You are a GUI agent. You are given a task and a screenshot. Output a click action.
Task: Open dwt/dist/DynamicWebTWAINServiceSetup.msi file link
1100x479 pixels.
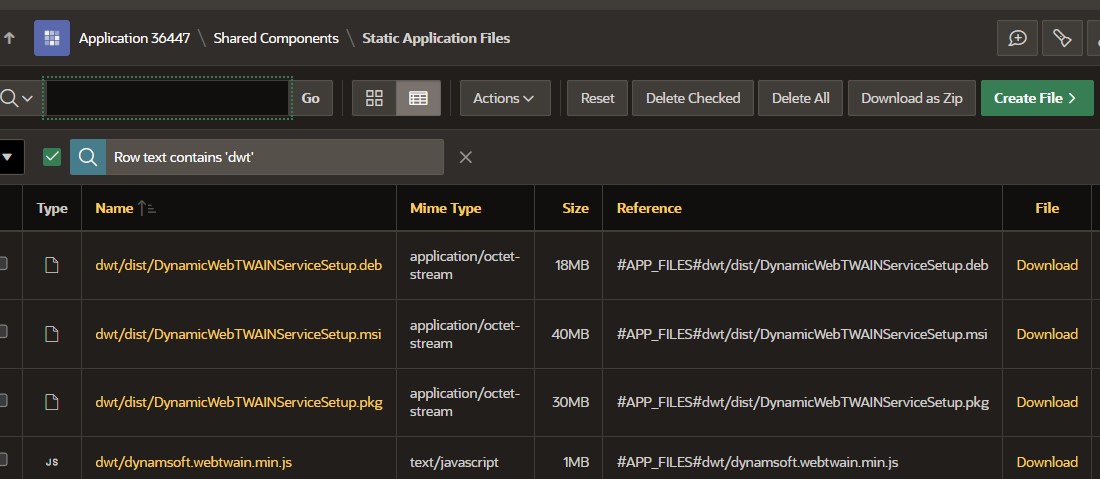coord(239,334)
